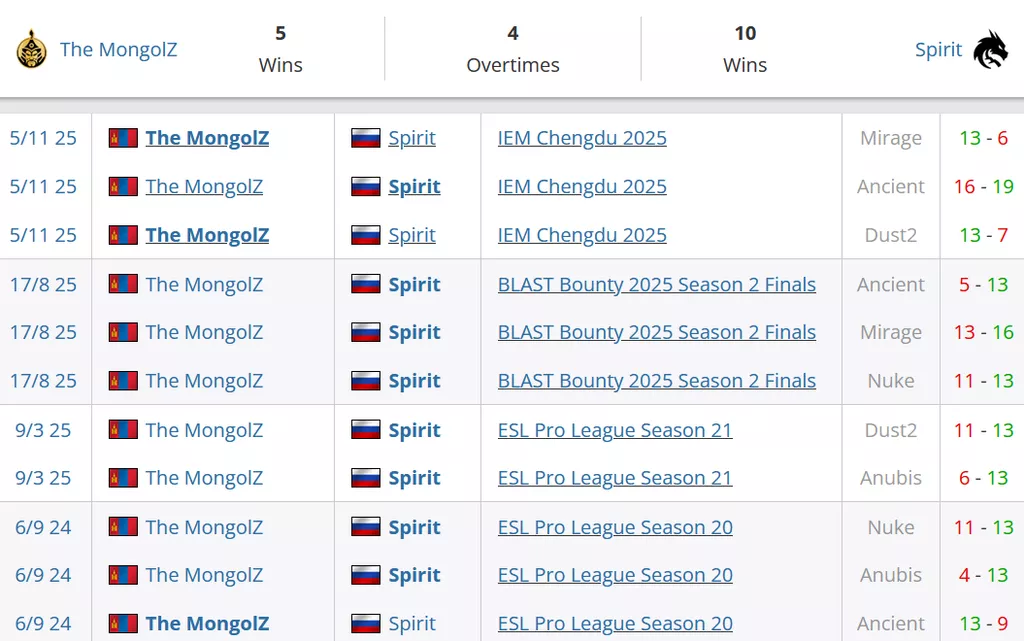Click Russian flag in the 4-13 Anubis row
This screenshot has height=641, width=1024.
pos(366,575)
